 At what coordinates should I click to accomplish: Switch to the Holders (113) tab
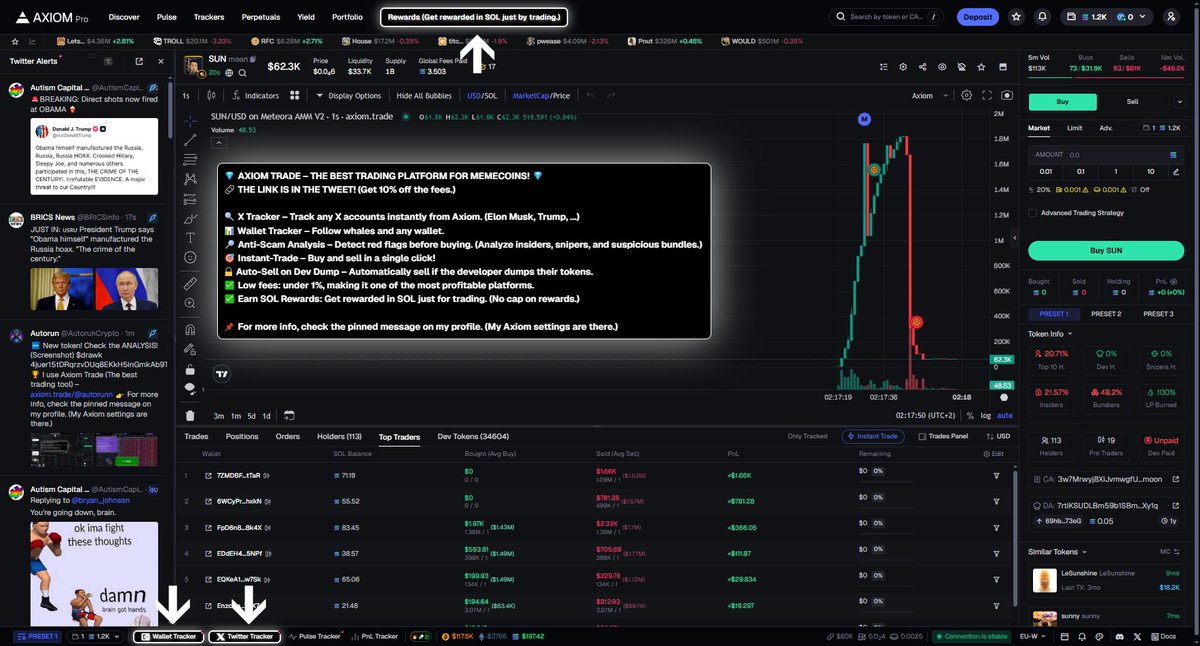tap(339, 436)
